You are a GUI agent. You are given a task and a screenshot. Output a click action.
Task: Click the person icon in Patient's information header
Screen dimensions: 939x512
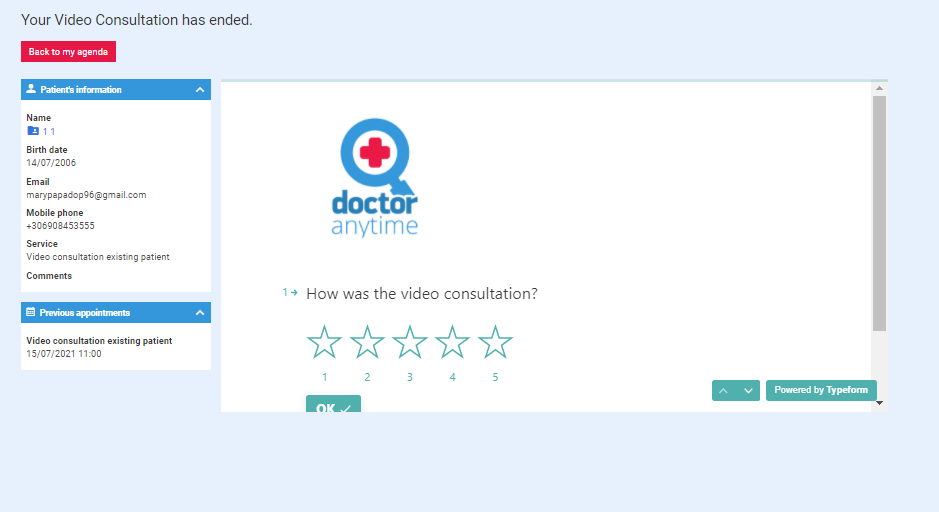click(x=31, y=89)
